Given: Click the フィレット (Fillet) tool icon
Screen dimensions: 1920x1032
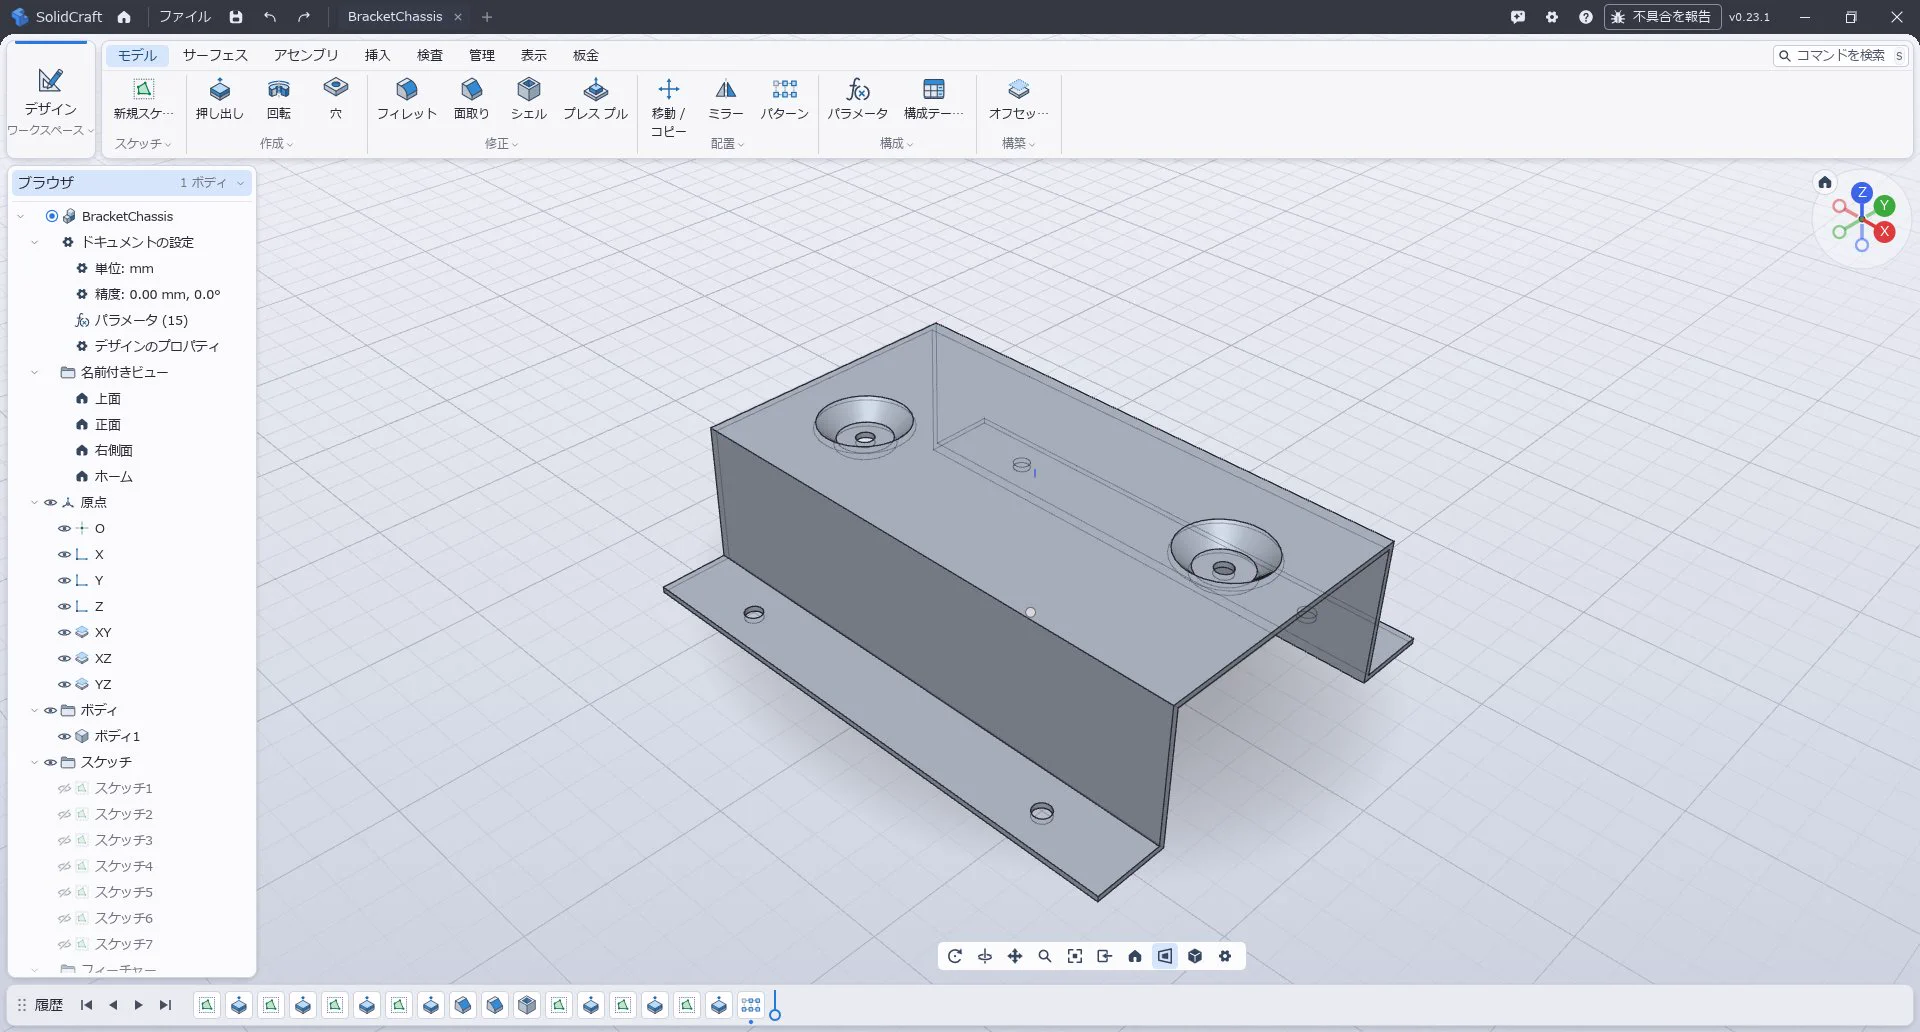Looking at the screenshot, I should click(407, 89).
